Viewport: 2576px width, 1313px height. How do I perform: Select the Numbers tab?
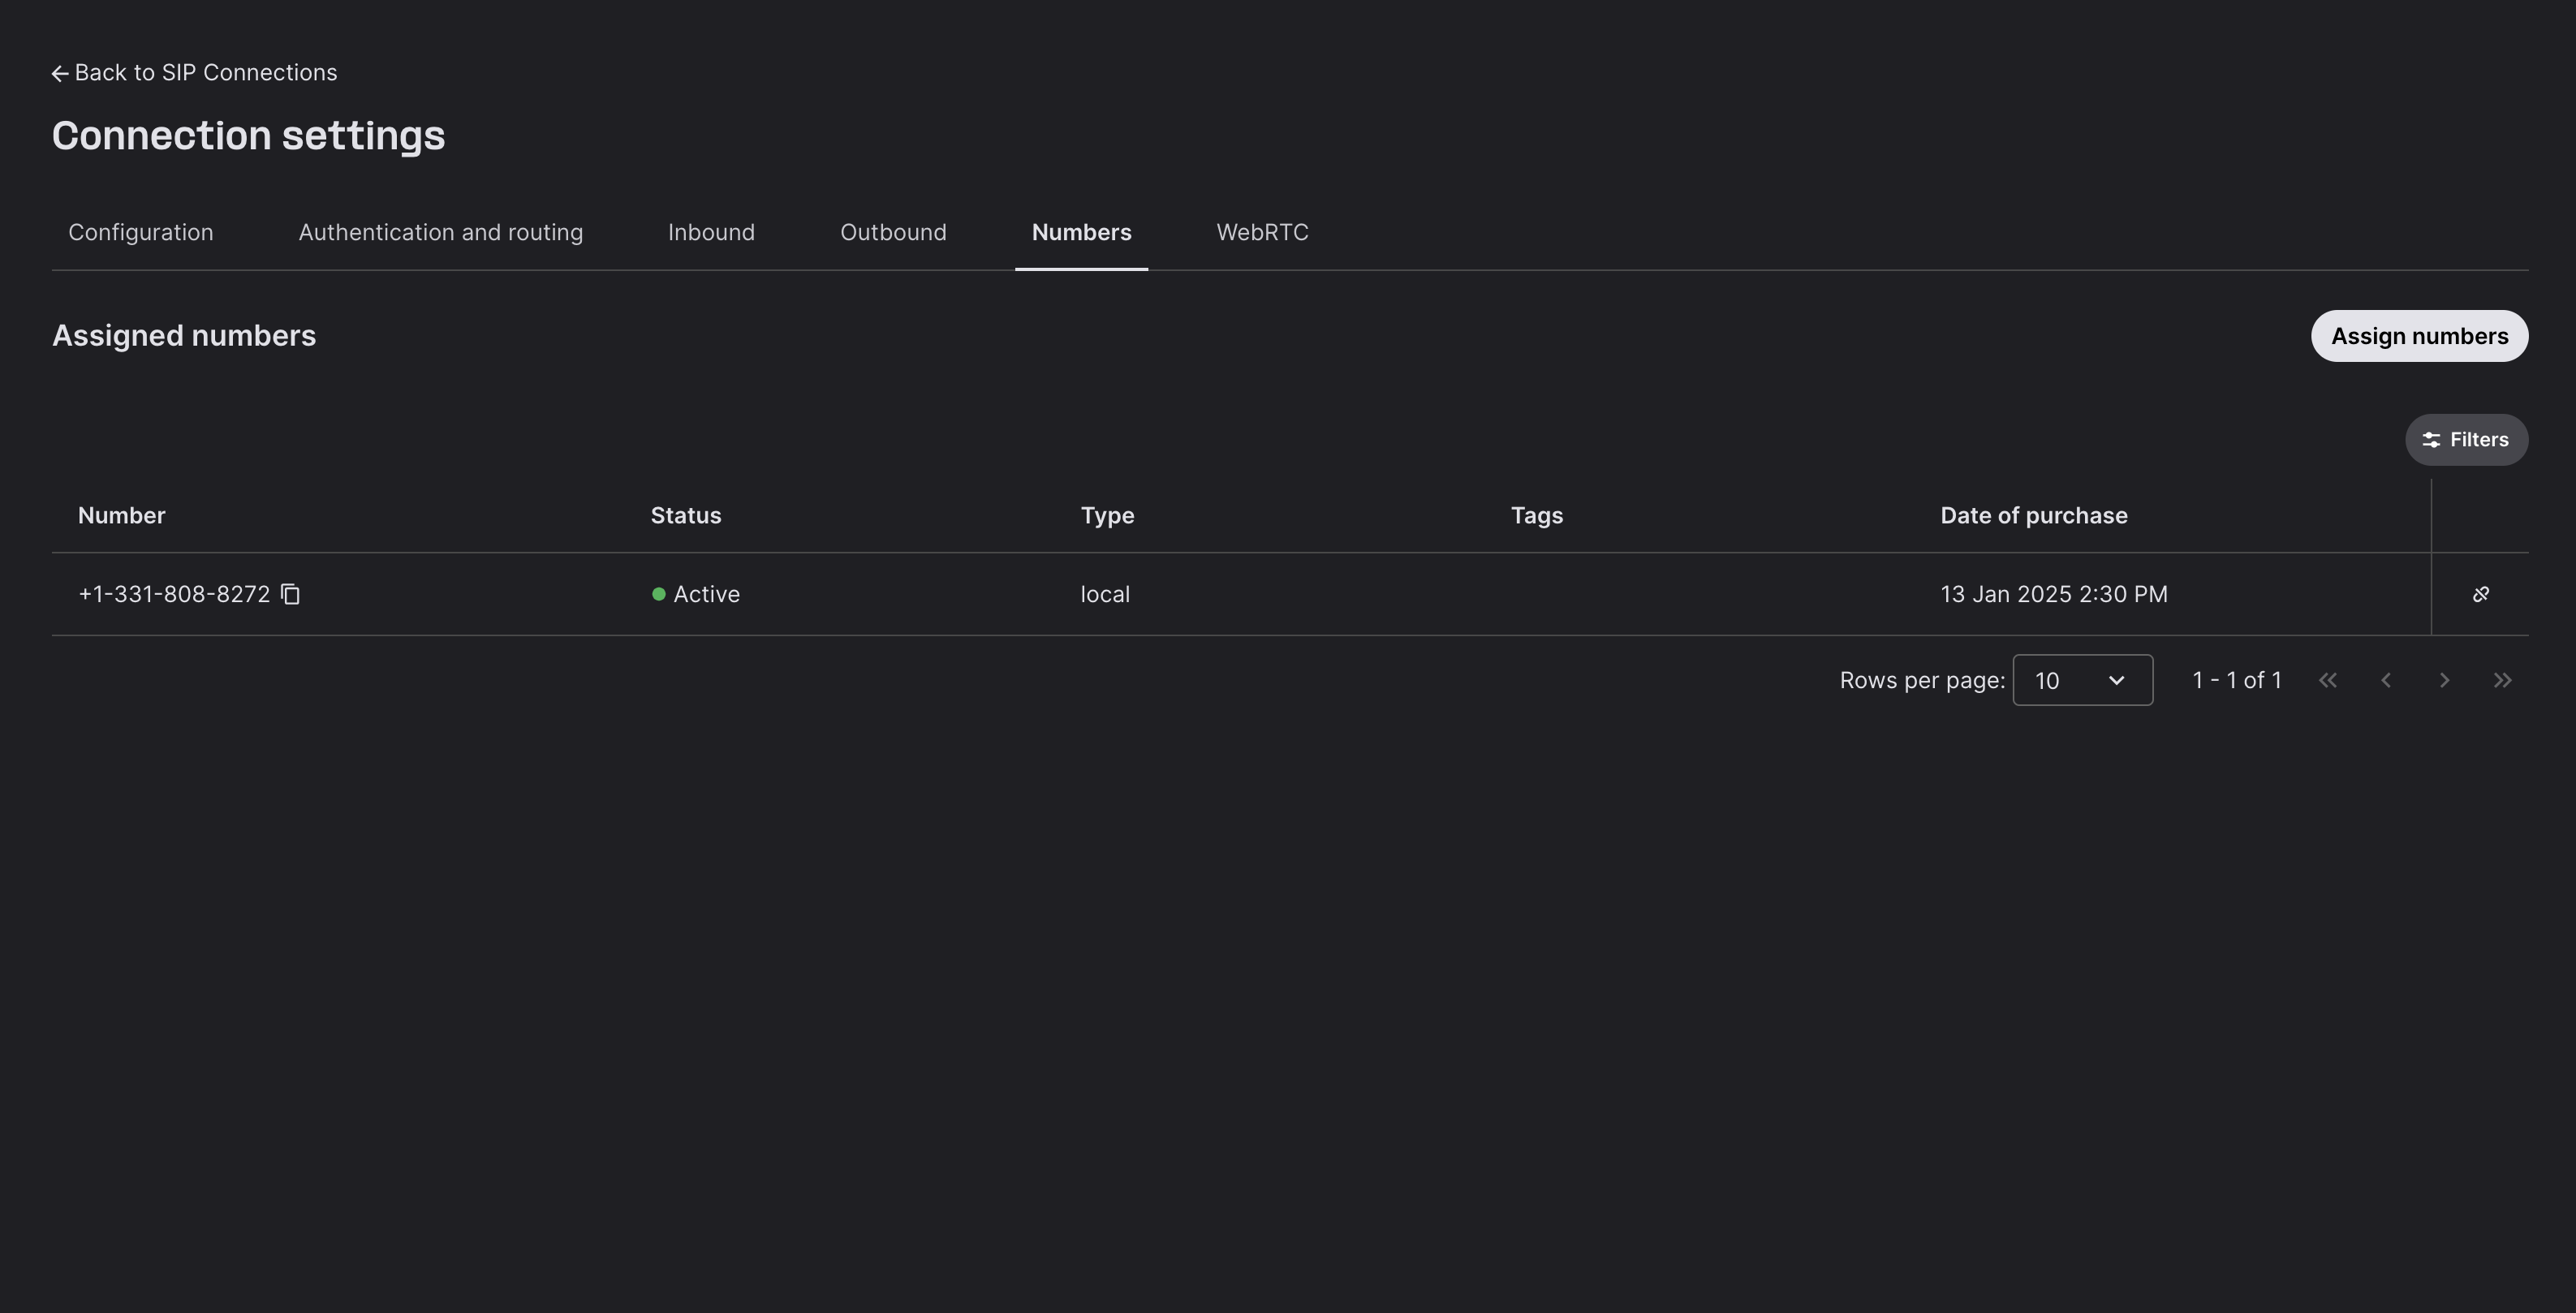(x=1081, y=232)
